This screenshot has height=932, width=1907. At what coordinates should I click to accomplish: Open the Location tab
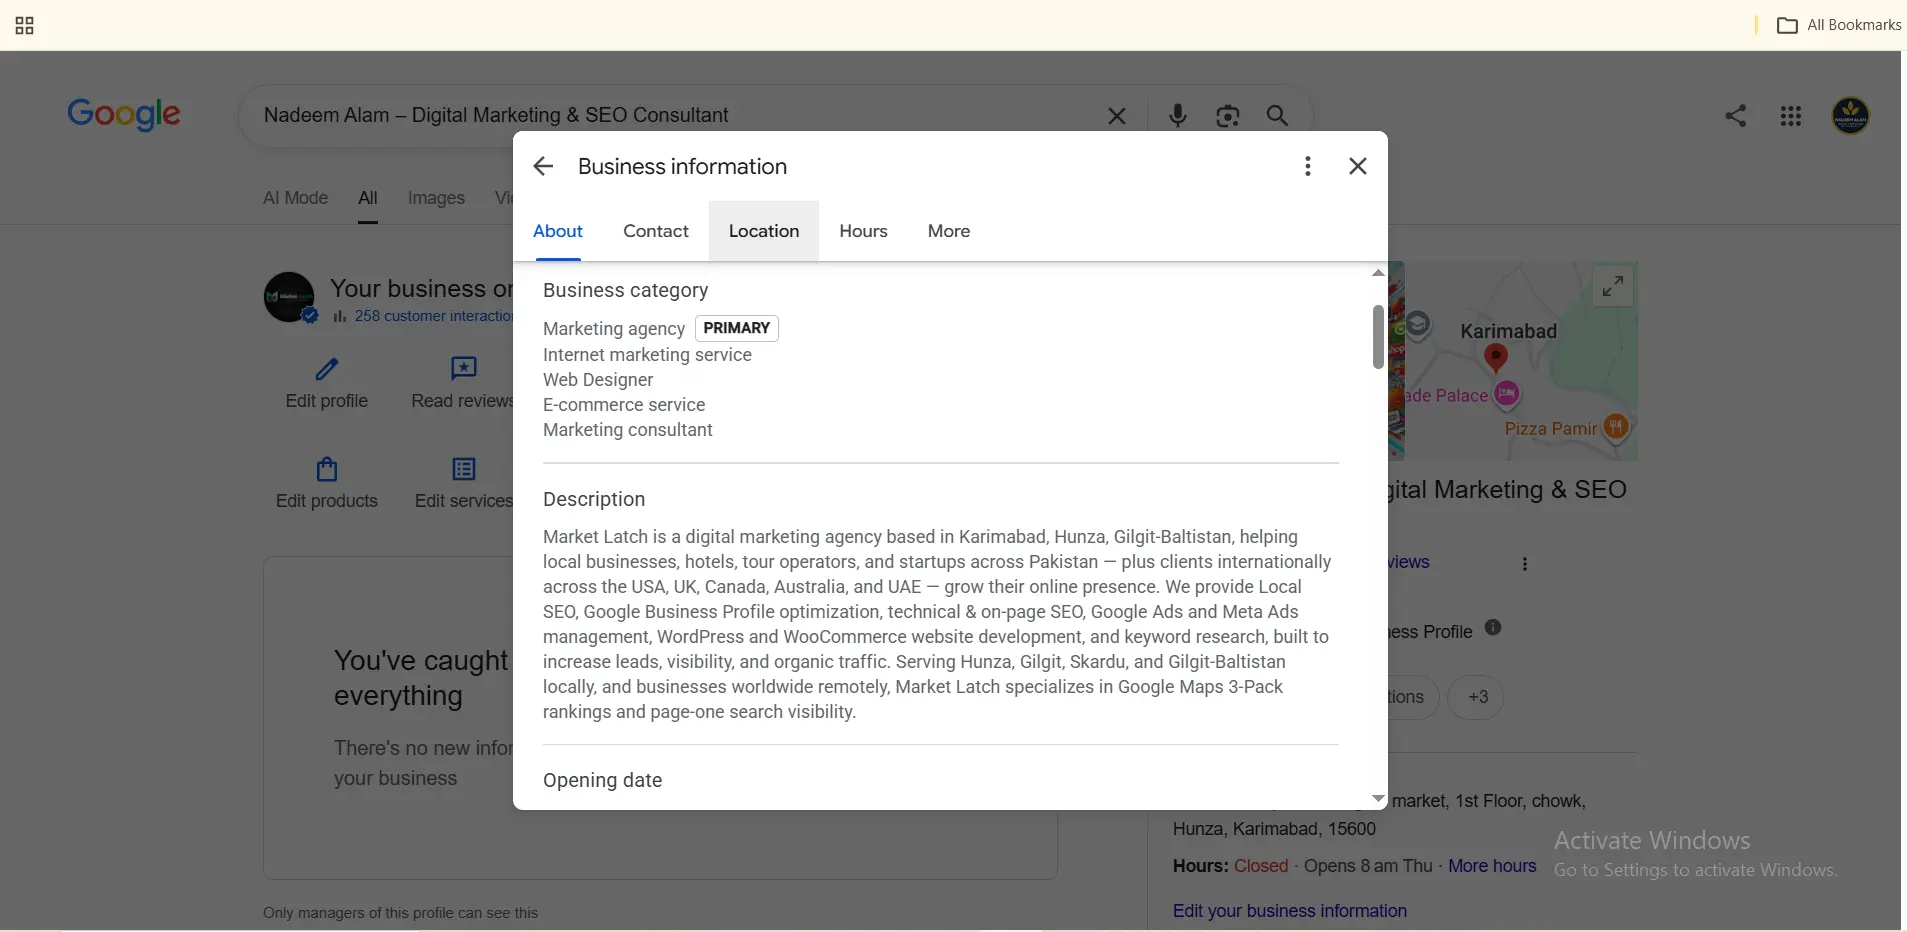click(764, 231)
